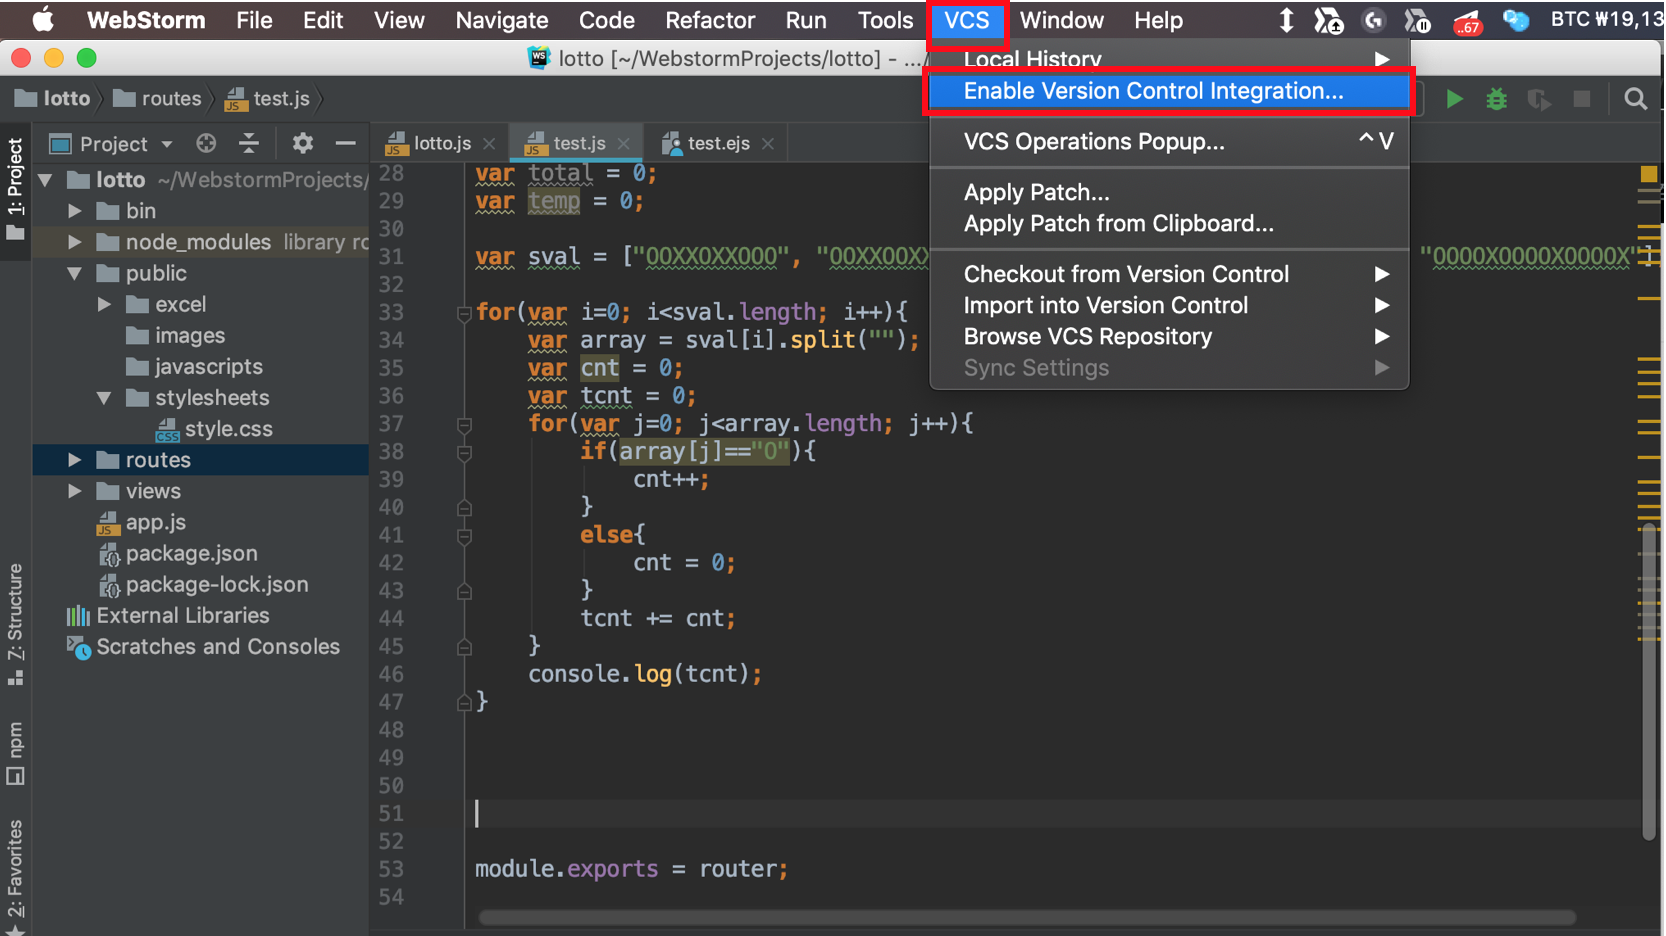
Task: Collapse all with the project toolbar icon
Action: click(249, 143)
